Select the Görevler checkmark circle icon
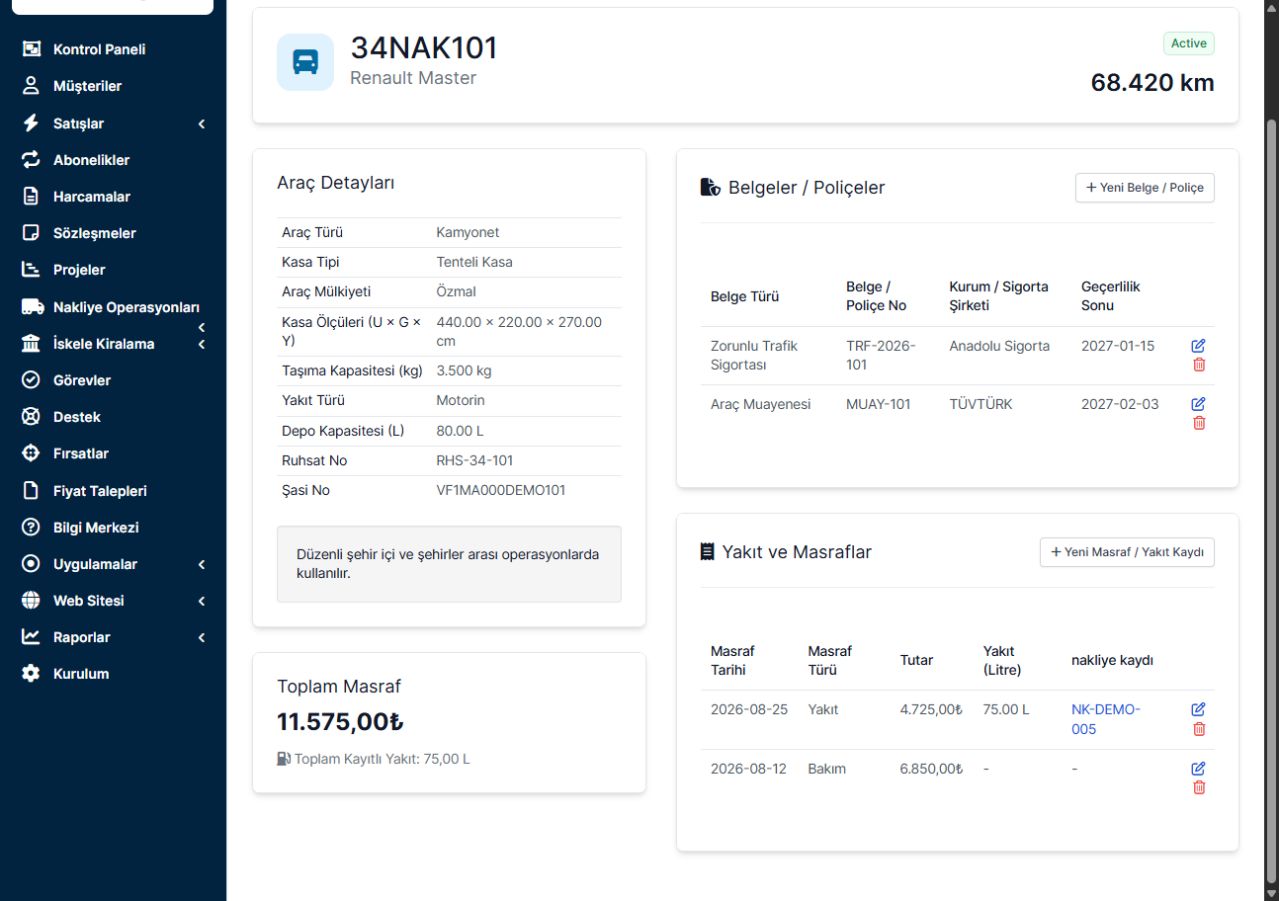This screenshot has height=901, width=1279. [31, 380]
